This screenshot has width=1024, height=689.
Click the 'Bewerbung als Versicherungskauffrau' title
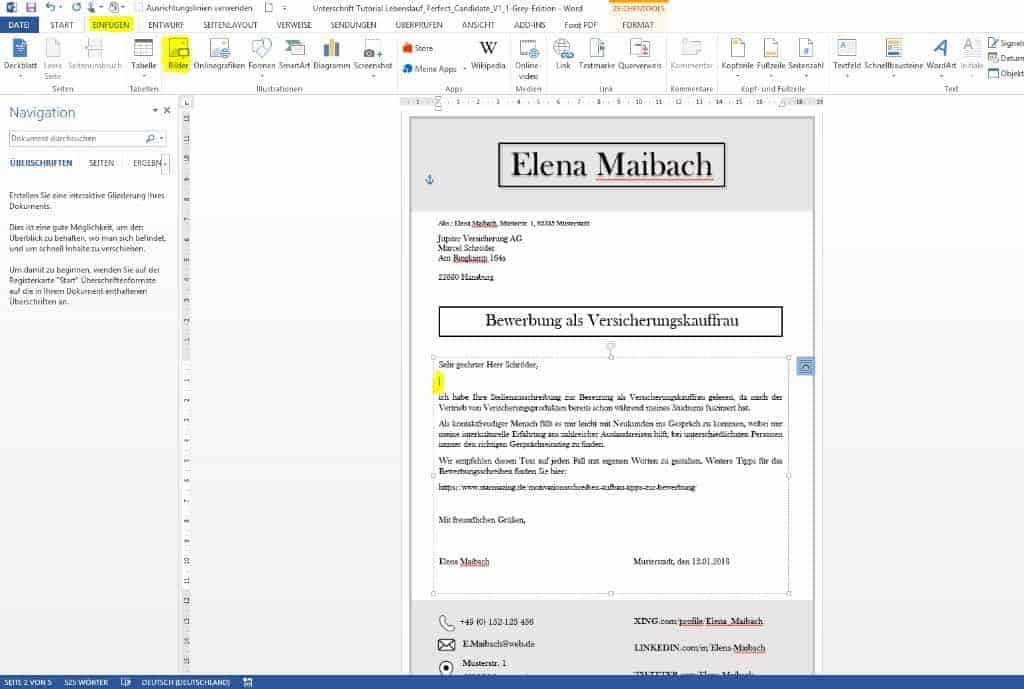tap(611, 321)
